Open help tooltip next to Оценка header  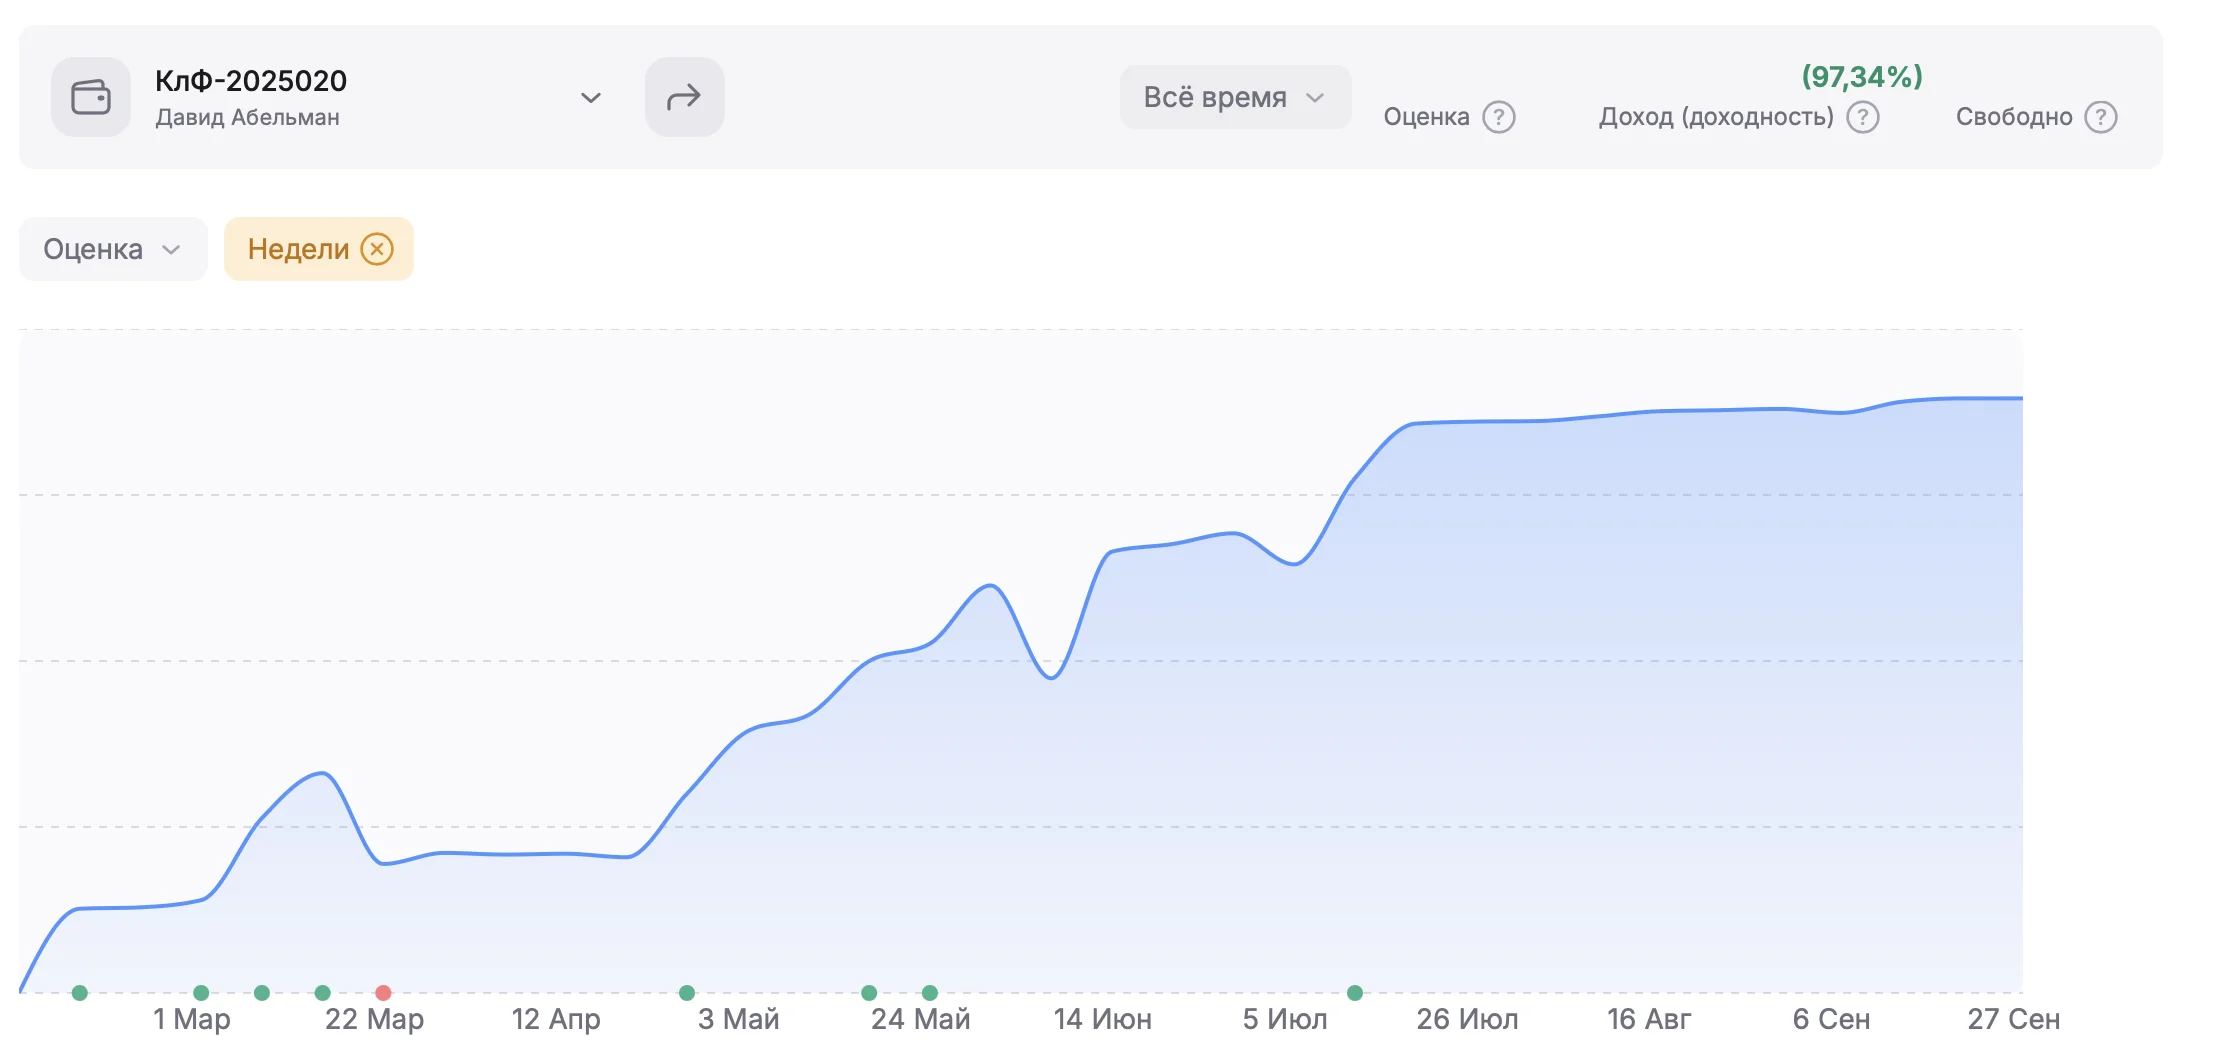1498,117
